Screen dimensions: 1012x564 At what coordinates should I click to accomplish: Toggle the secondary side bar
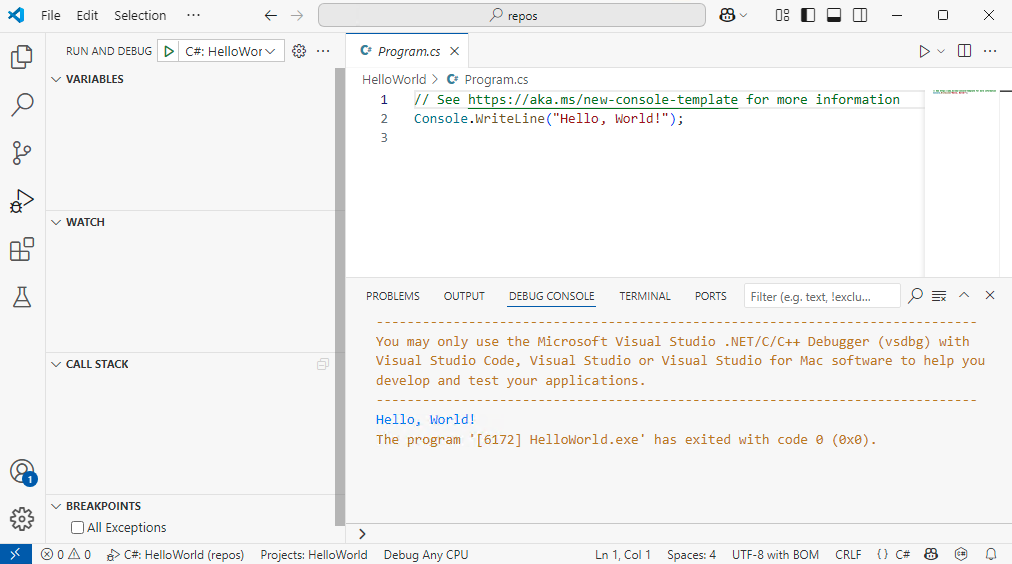860,15
